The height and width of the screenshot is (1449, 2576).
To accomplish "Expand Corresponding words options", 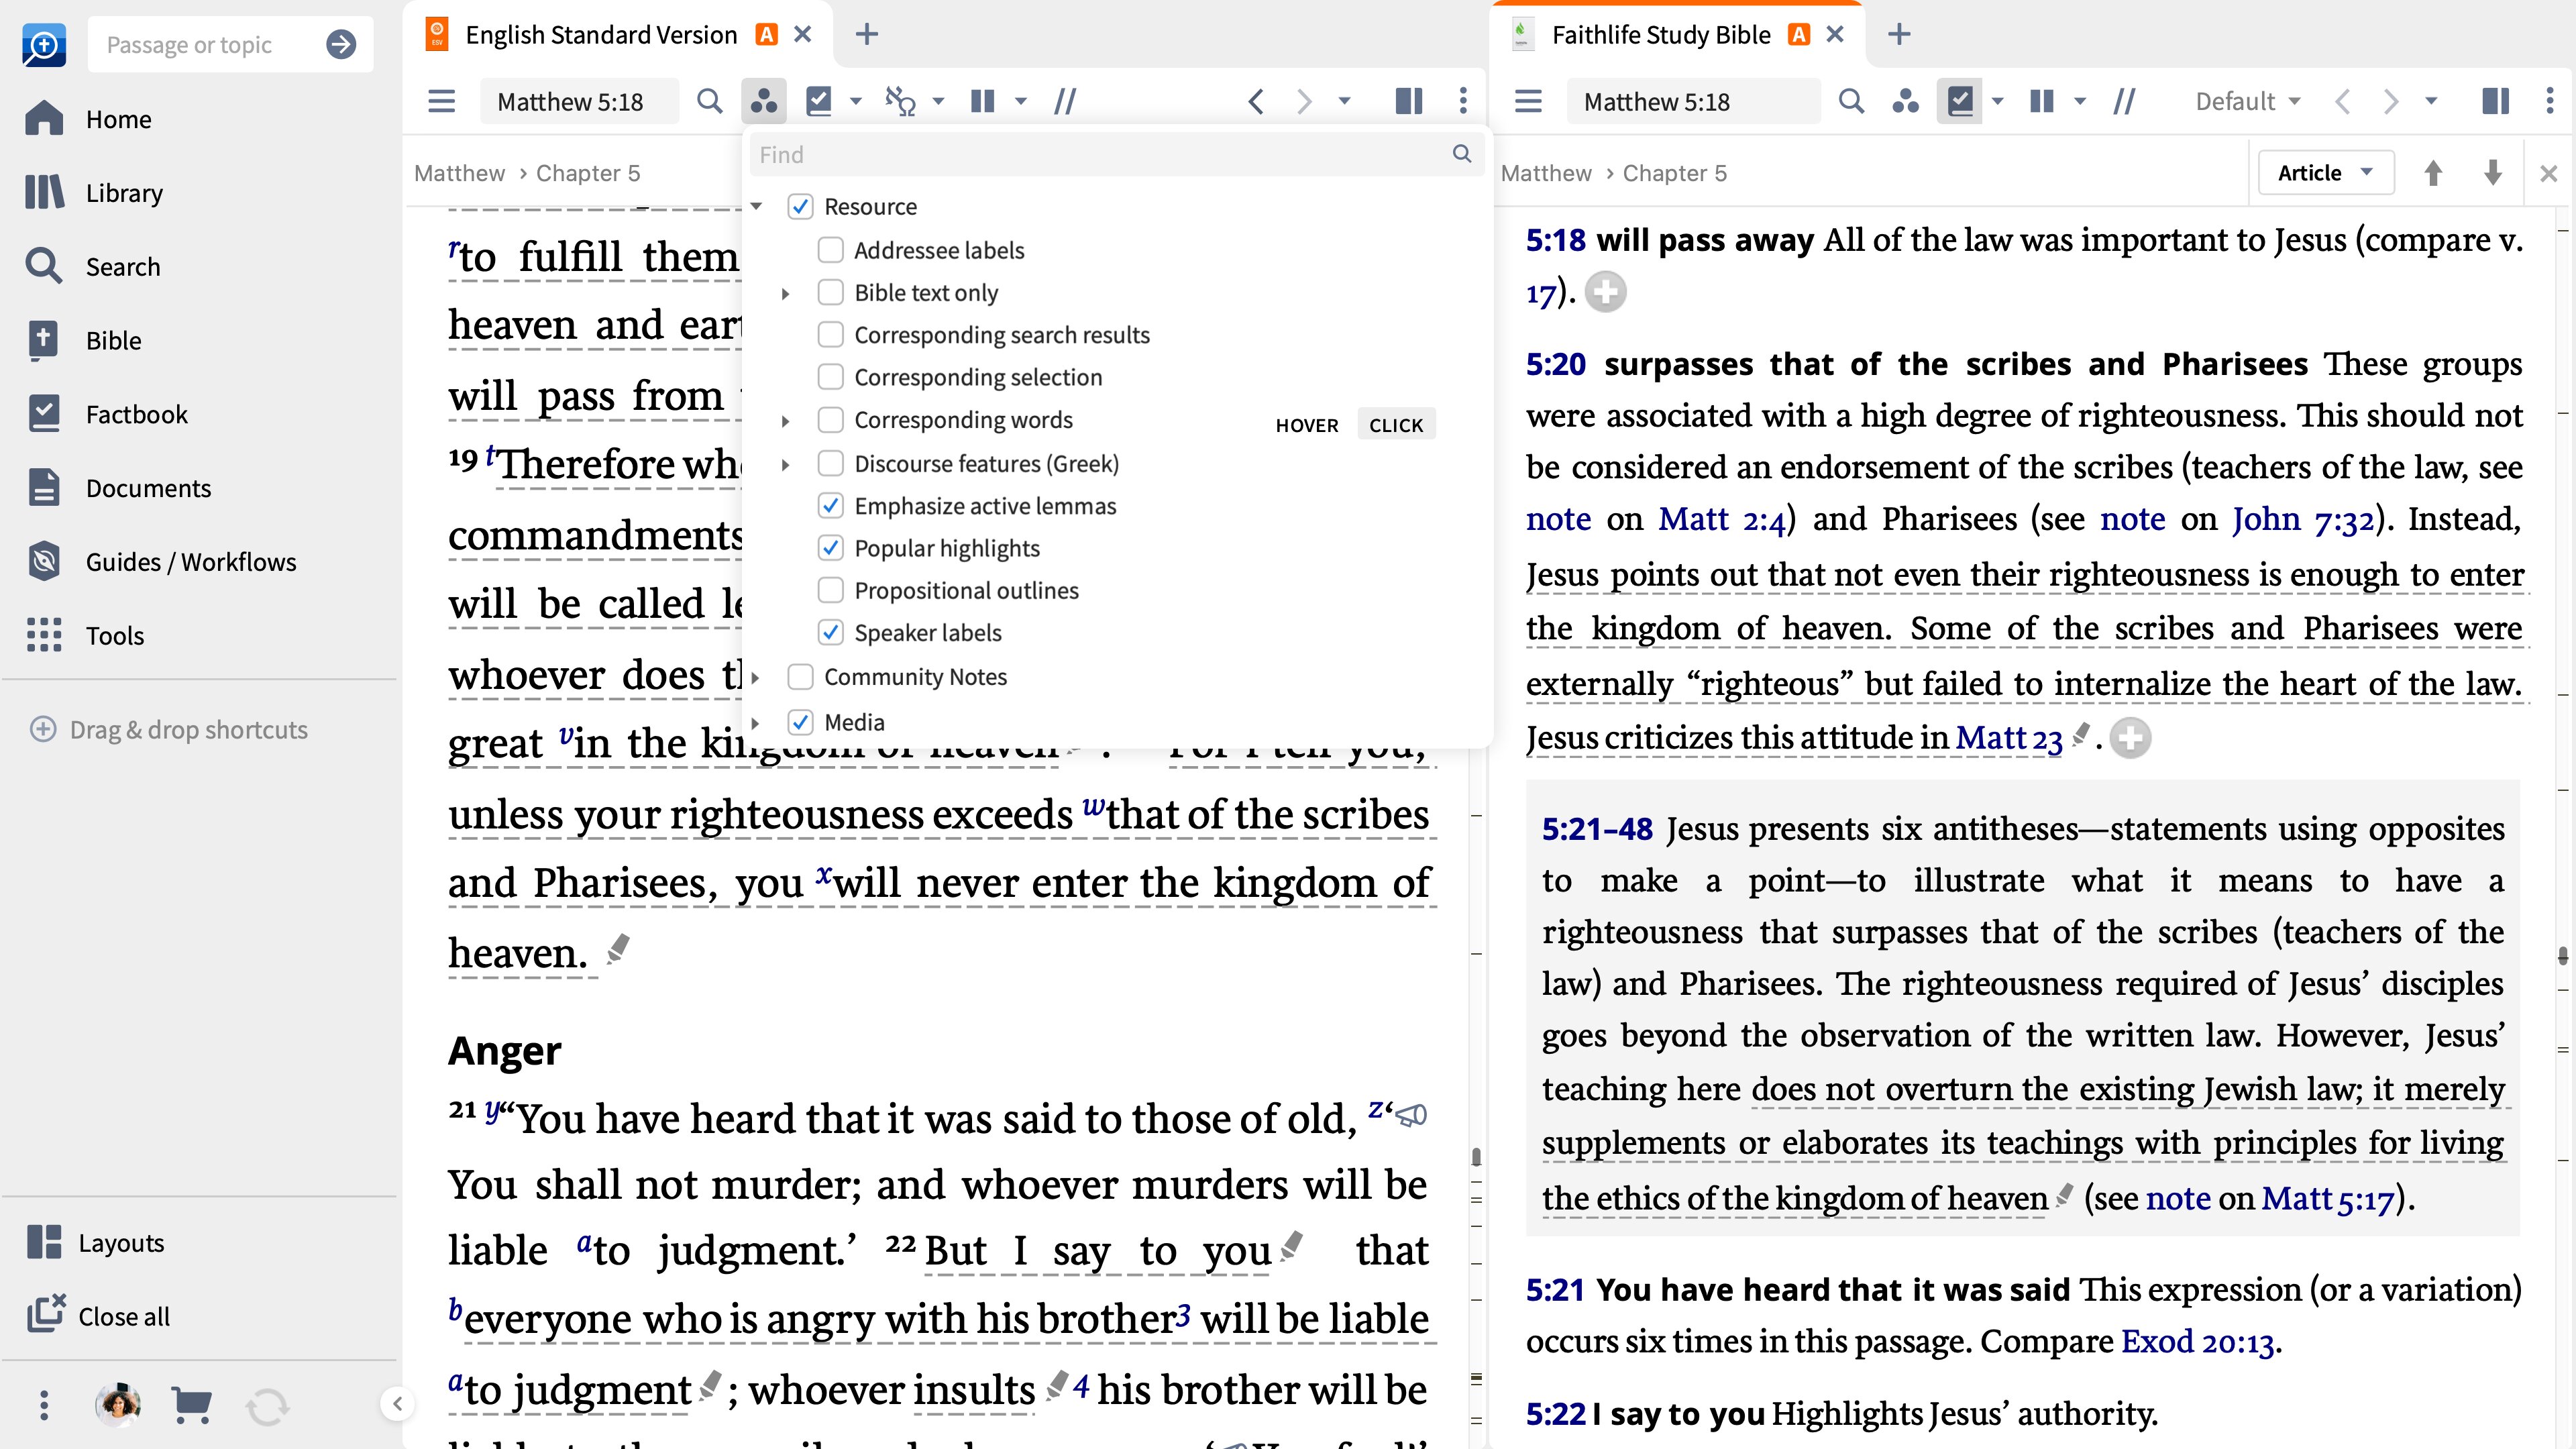I will tap(786, 421).
